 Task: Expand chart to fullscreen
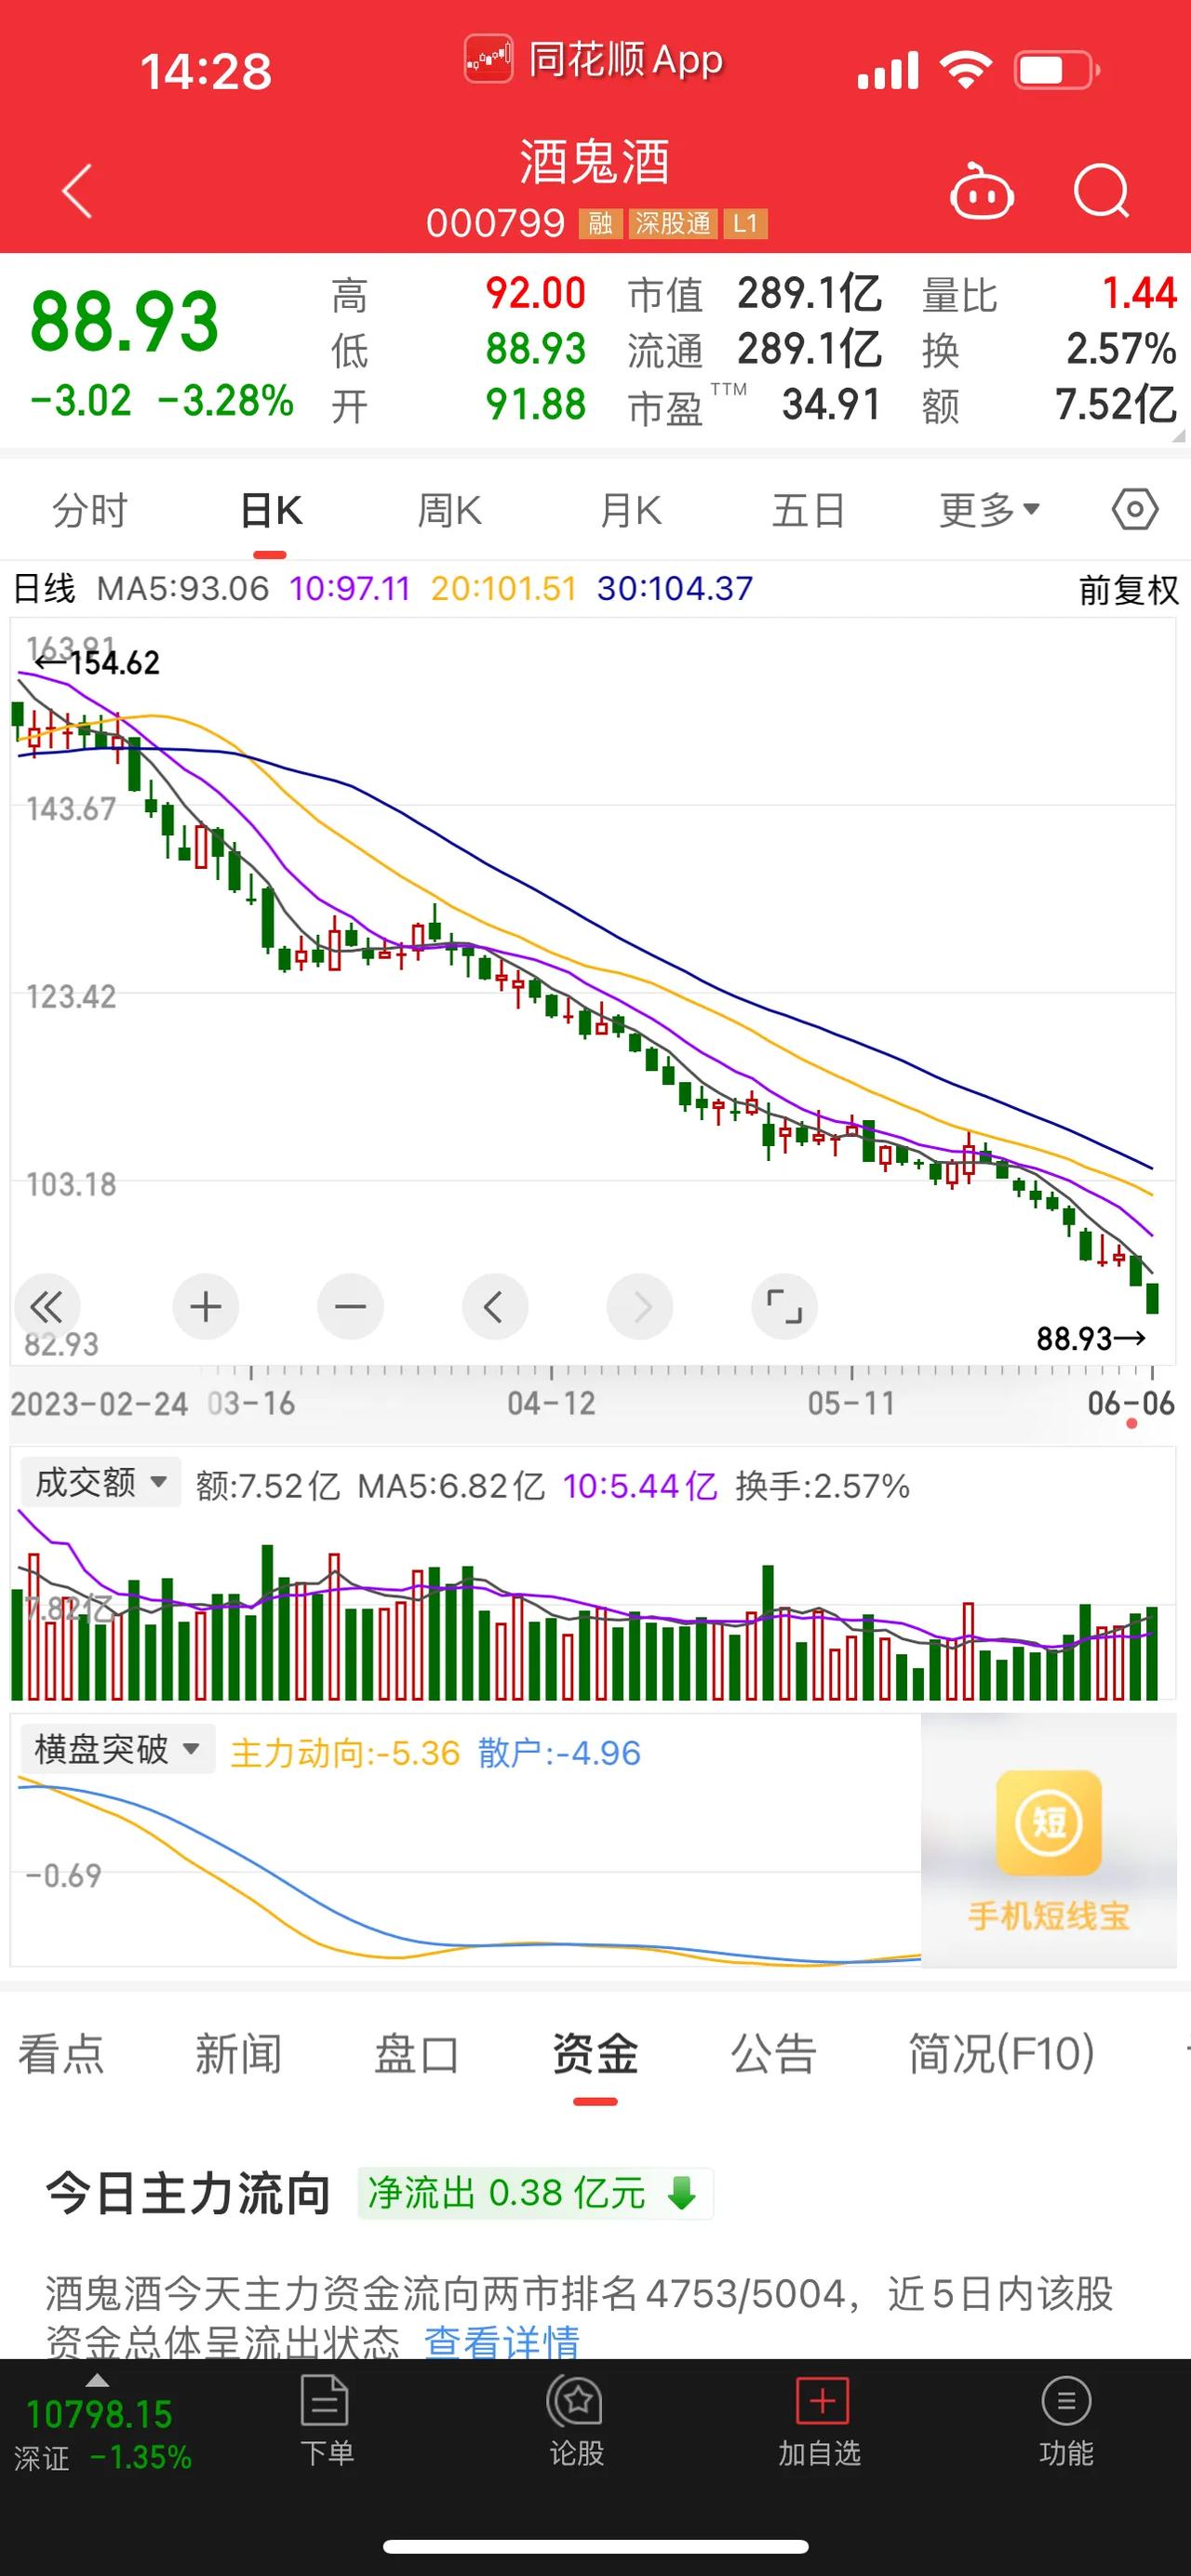pos(784,1306)
